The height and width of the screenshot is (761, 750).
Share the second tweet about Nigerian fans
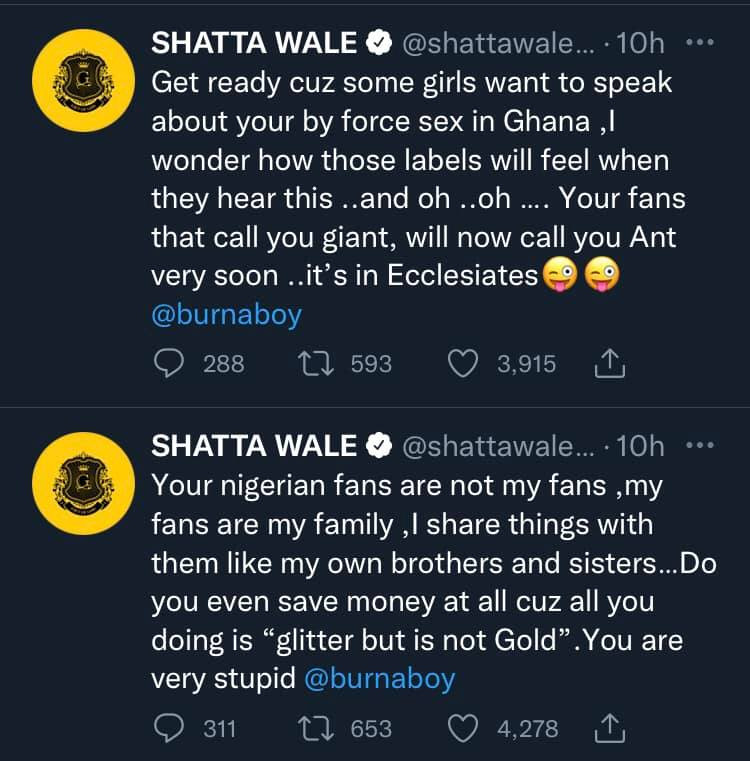point(610,729)
